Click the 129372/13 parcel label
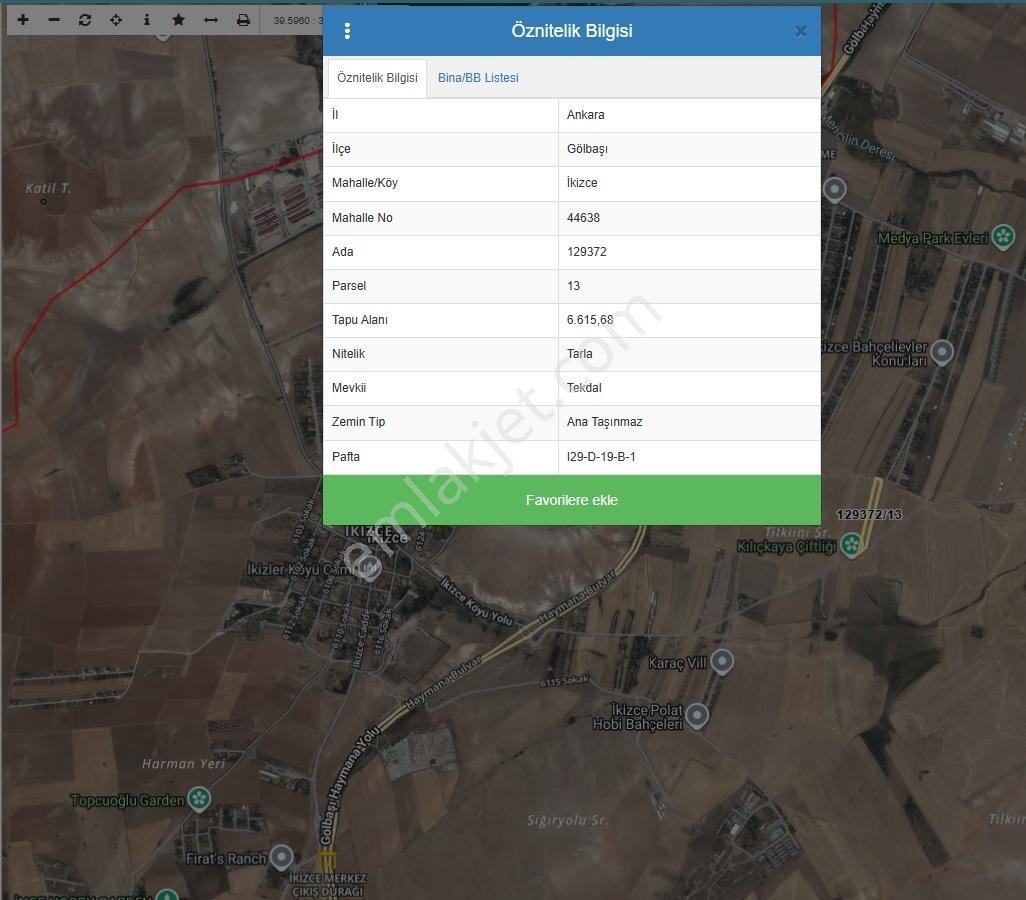The image size is (1026, 900). 869,514
